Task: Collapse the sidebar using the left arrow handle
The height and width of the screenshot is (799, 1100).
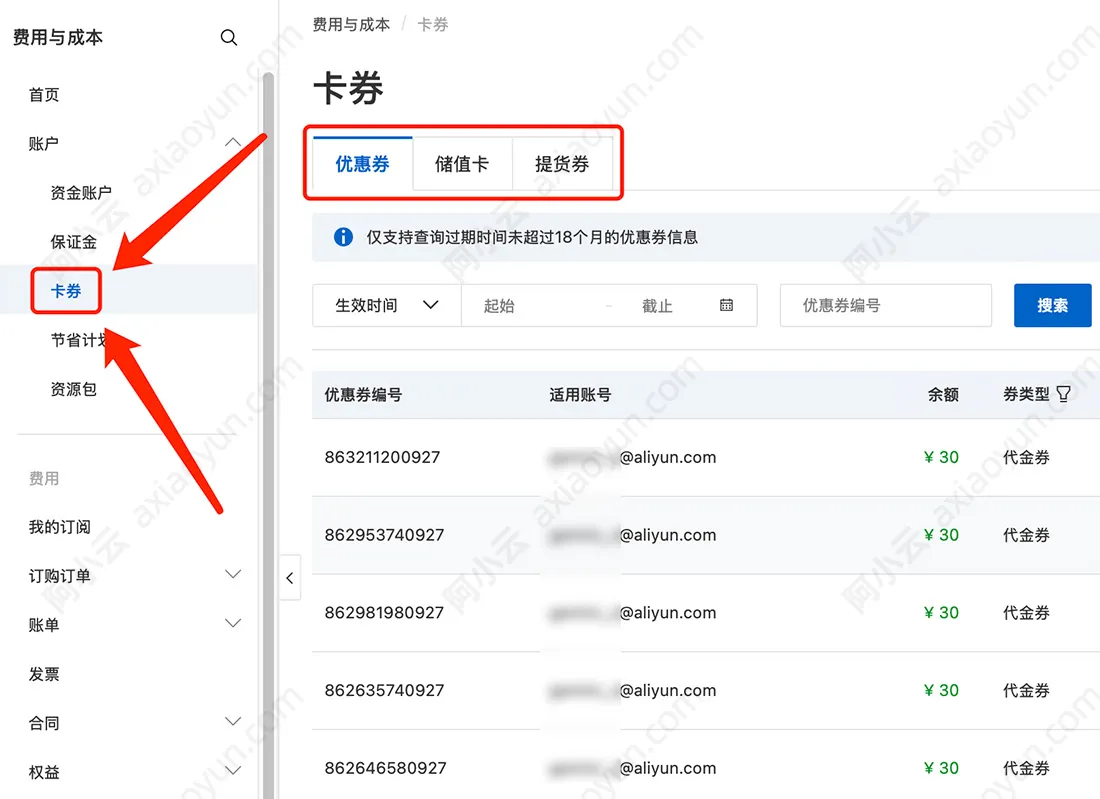Action: tap(289, 577)
